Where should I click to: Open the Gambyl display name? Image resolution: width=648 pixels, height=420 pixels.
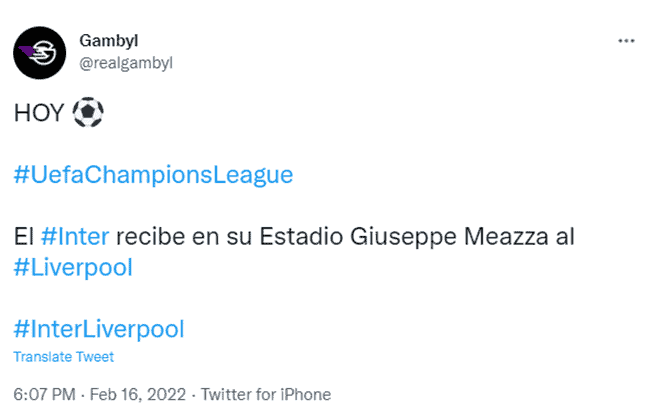pos(109,41)
